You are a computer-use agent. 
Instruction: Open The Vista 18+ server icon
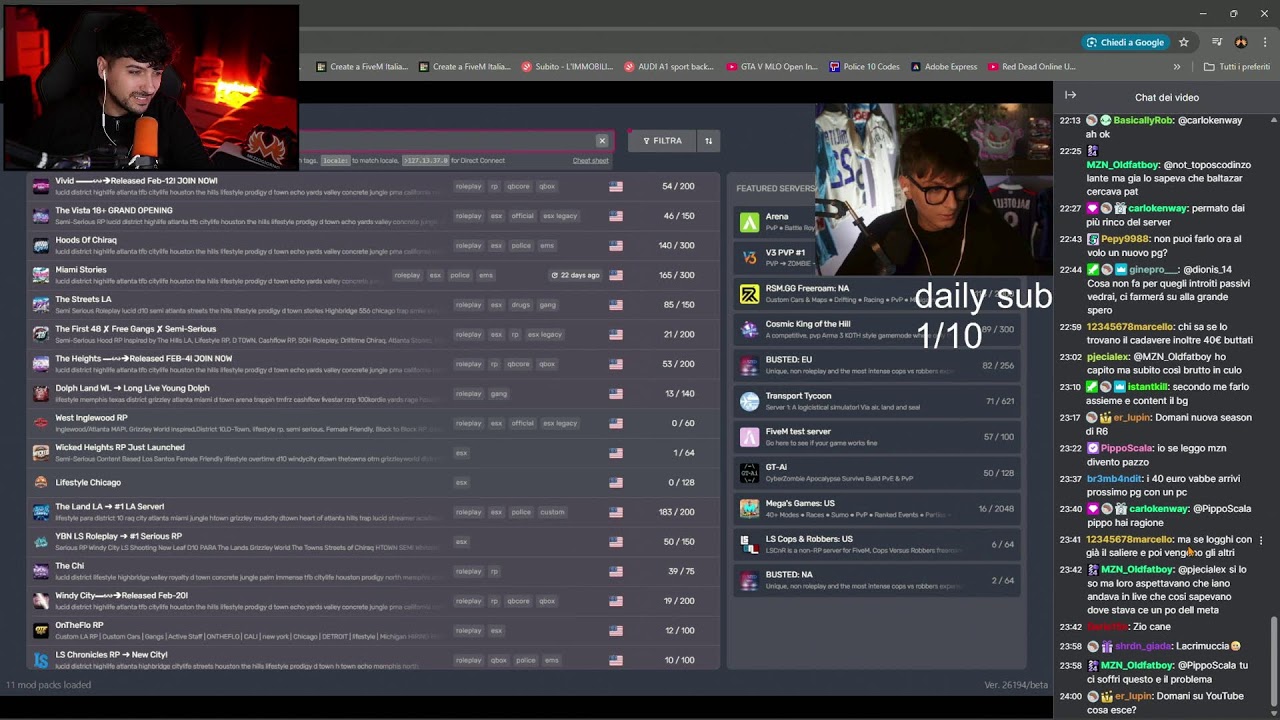click(x=41, y=216)
